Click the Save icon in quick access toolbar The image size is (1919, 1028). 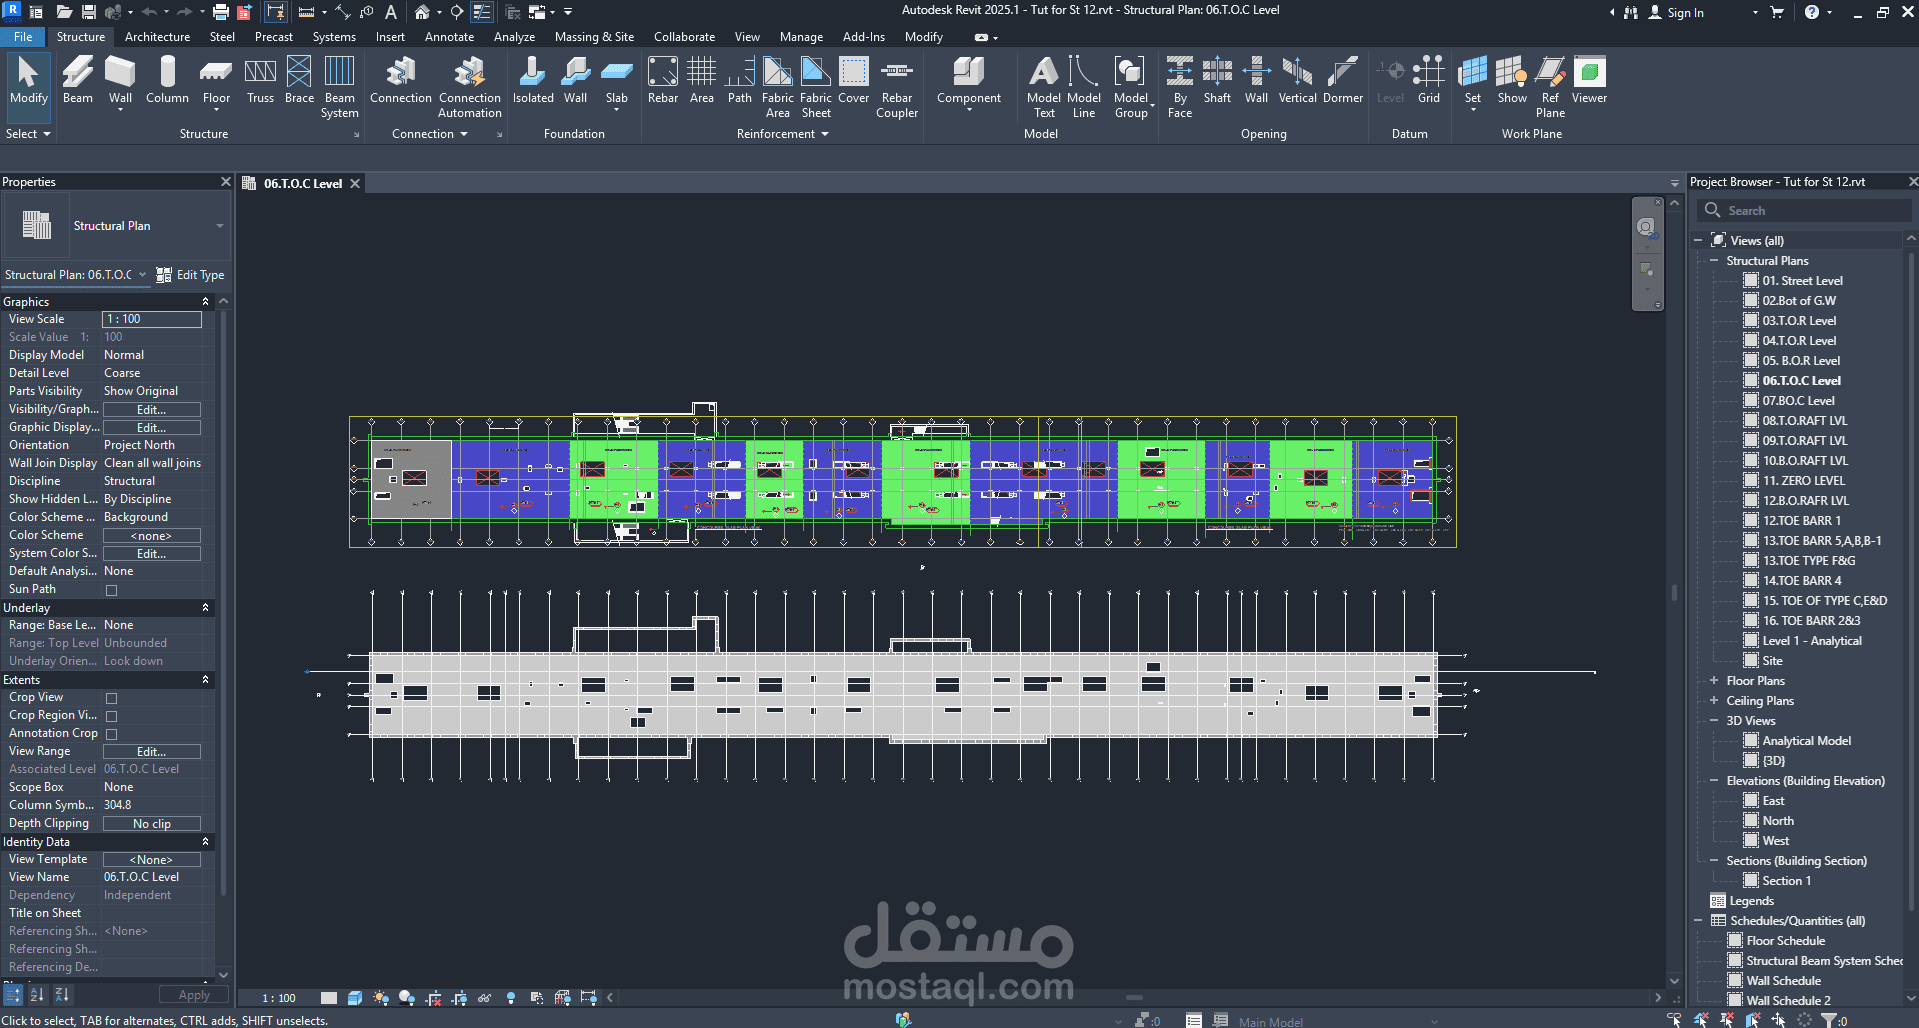pyautogui.click(x=89, y=12)
